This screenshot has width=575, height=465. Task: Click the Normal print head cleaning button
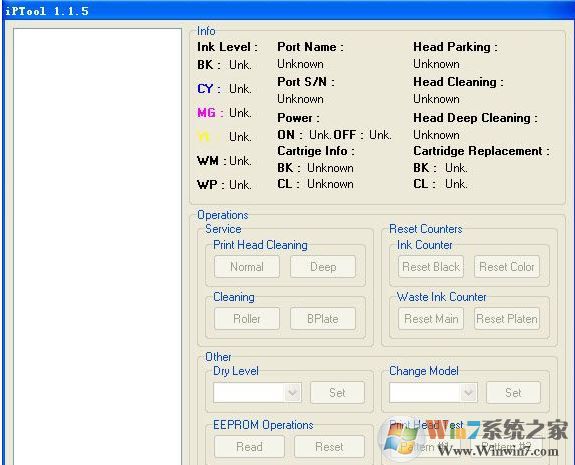247,267
